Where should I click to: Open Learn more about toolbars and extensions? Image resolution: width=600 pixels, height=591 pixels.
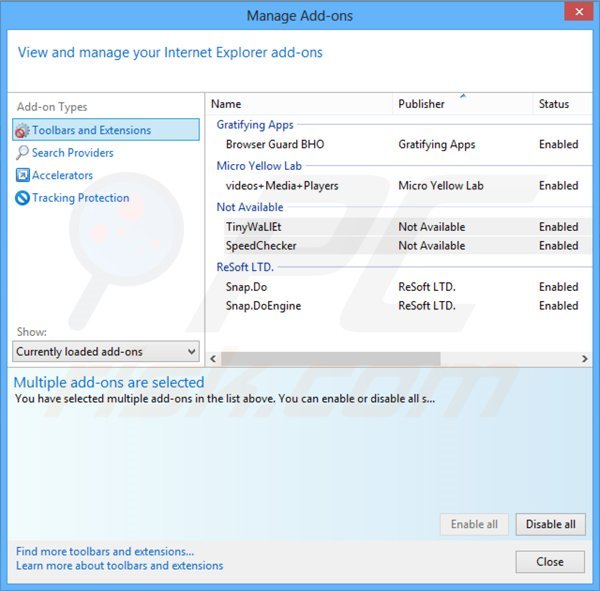pyautogui.click(x=119, y=565)
